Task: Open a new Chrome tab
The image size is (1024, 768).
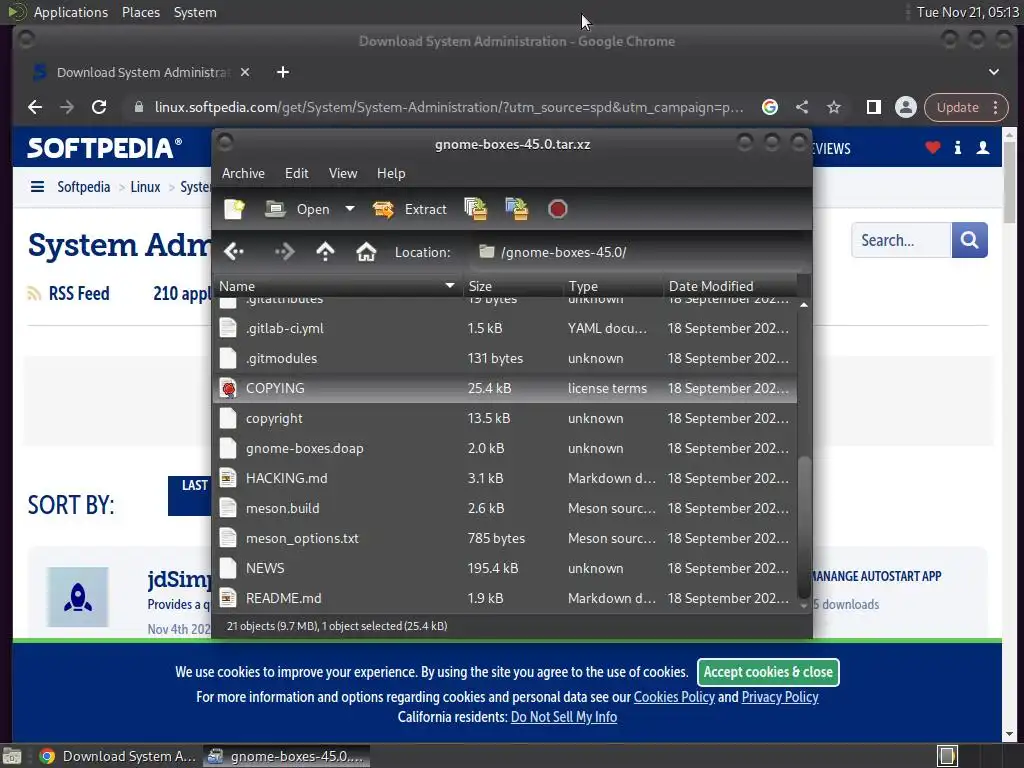Action: [283, 72]
